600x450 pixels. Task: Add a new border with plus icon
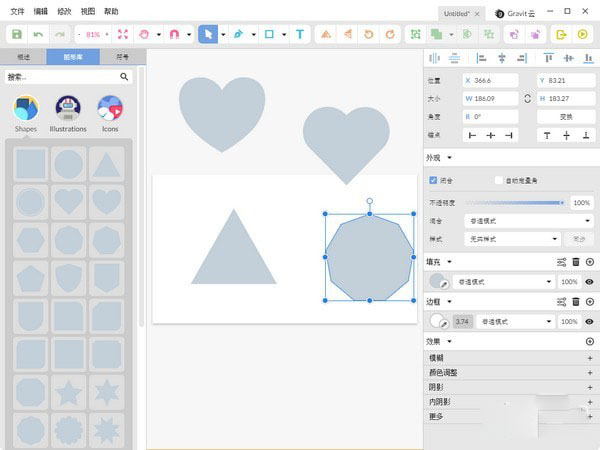(590, 301)
